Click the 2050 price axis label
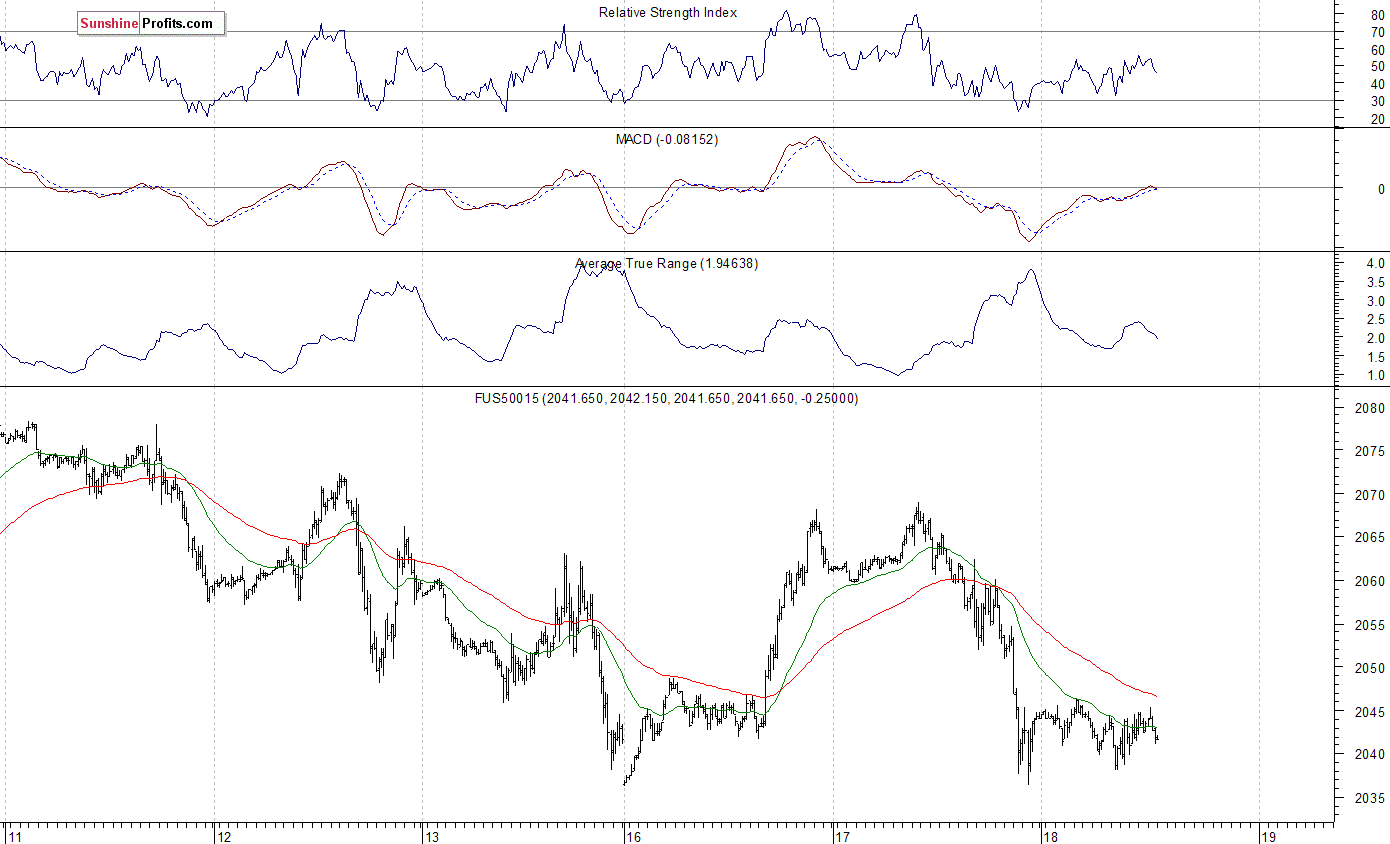The image size is (1390, 844). point(1369,668)
